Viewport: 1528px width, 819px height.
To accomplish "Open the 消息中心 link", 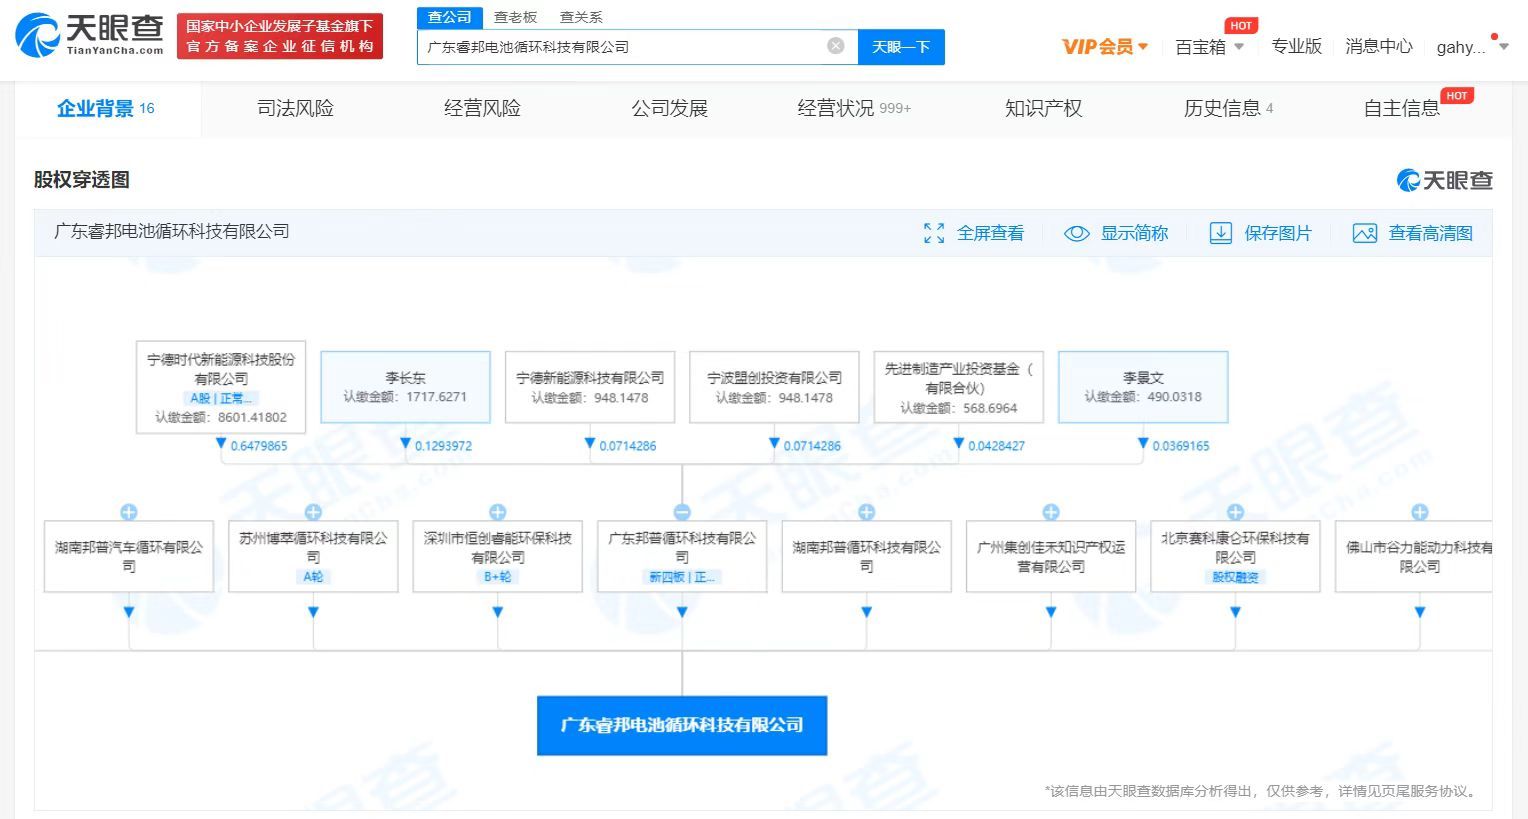I will pyautogui.click(x=1378, y=47).
